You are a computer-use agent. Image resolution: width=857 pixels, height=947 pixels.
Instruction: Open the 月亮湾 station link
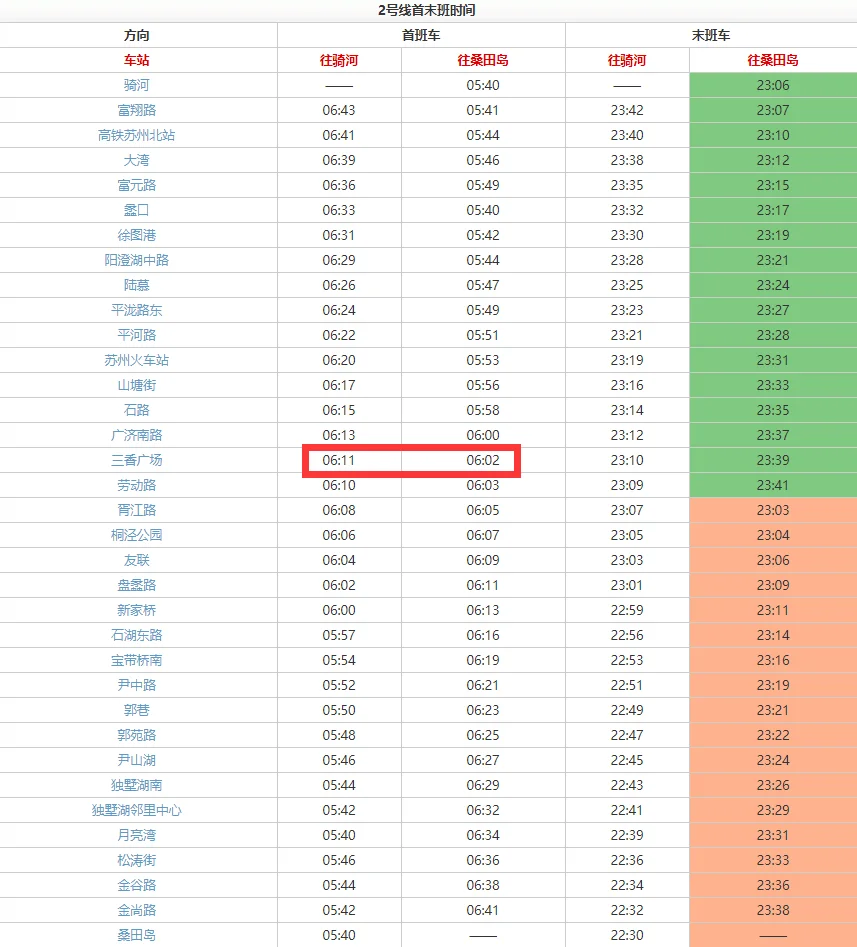point(137,835)
